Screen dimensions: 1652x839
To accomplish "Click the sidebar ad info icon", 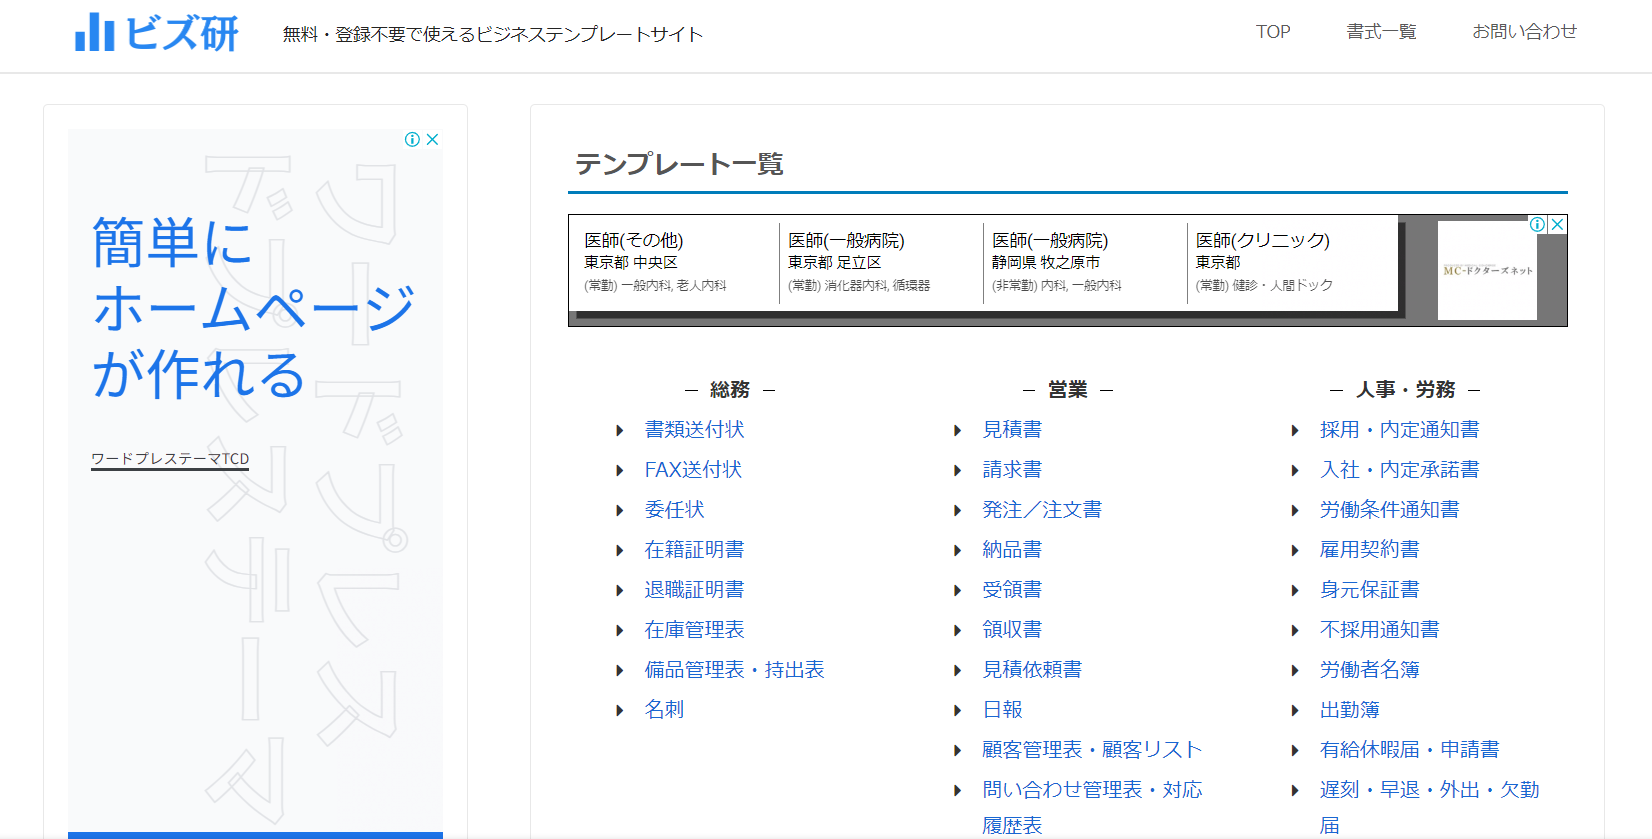I will click(x=412, y=139).
